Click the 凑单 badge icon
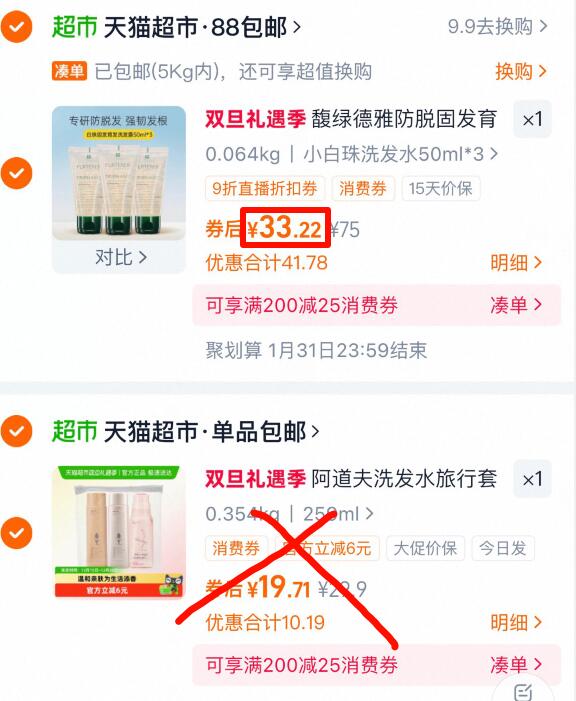 69,71
